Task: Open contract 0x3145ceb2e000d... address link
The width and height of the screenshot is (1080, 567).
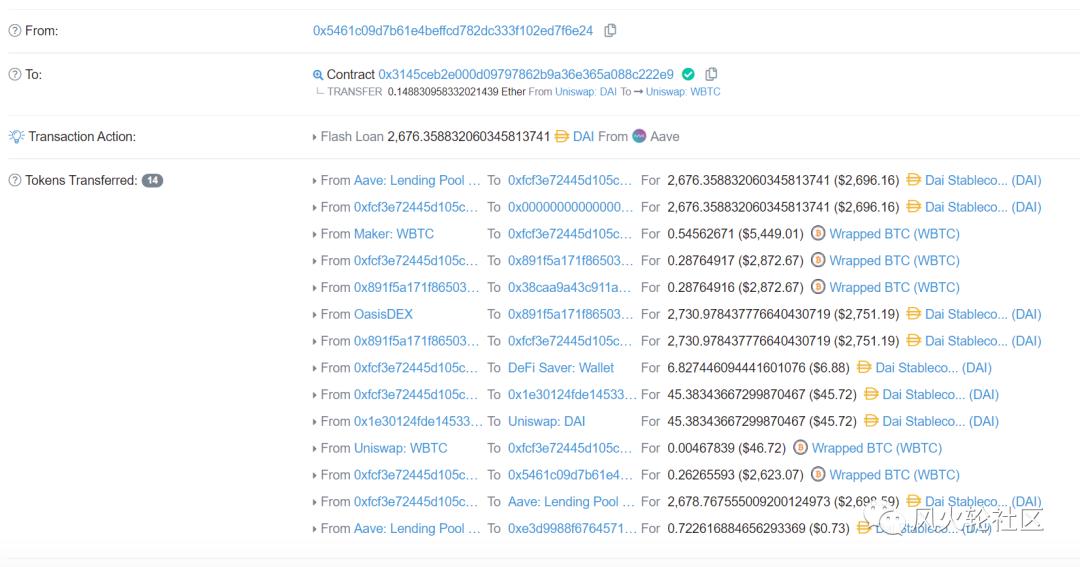Action: (x=525, y=74)
